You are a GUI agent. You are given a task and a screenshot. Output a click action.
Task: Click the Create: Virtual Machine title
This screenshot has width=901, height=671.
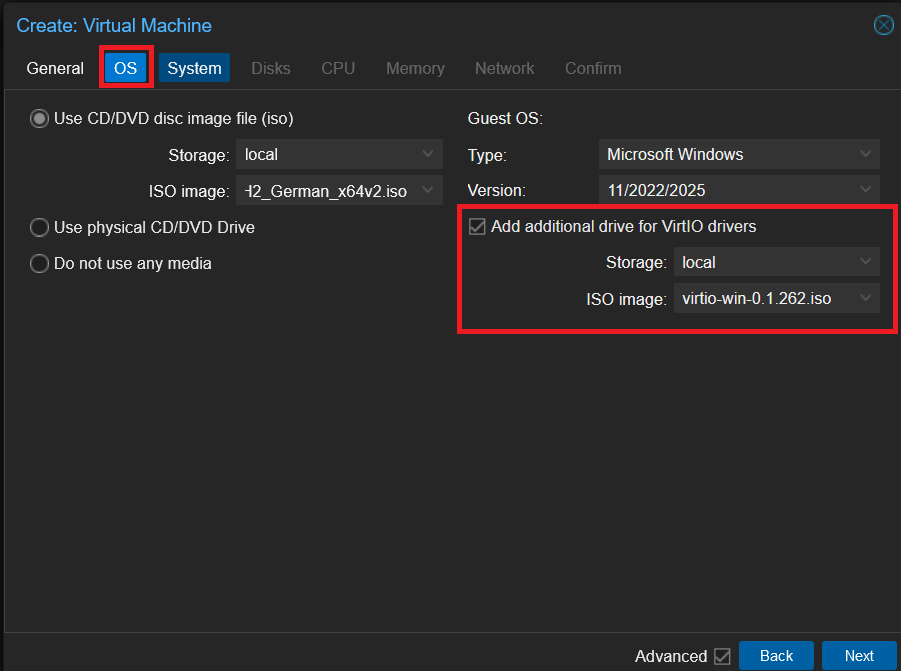114,26
